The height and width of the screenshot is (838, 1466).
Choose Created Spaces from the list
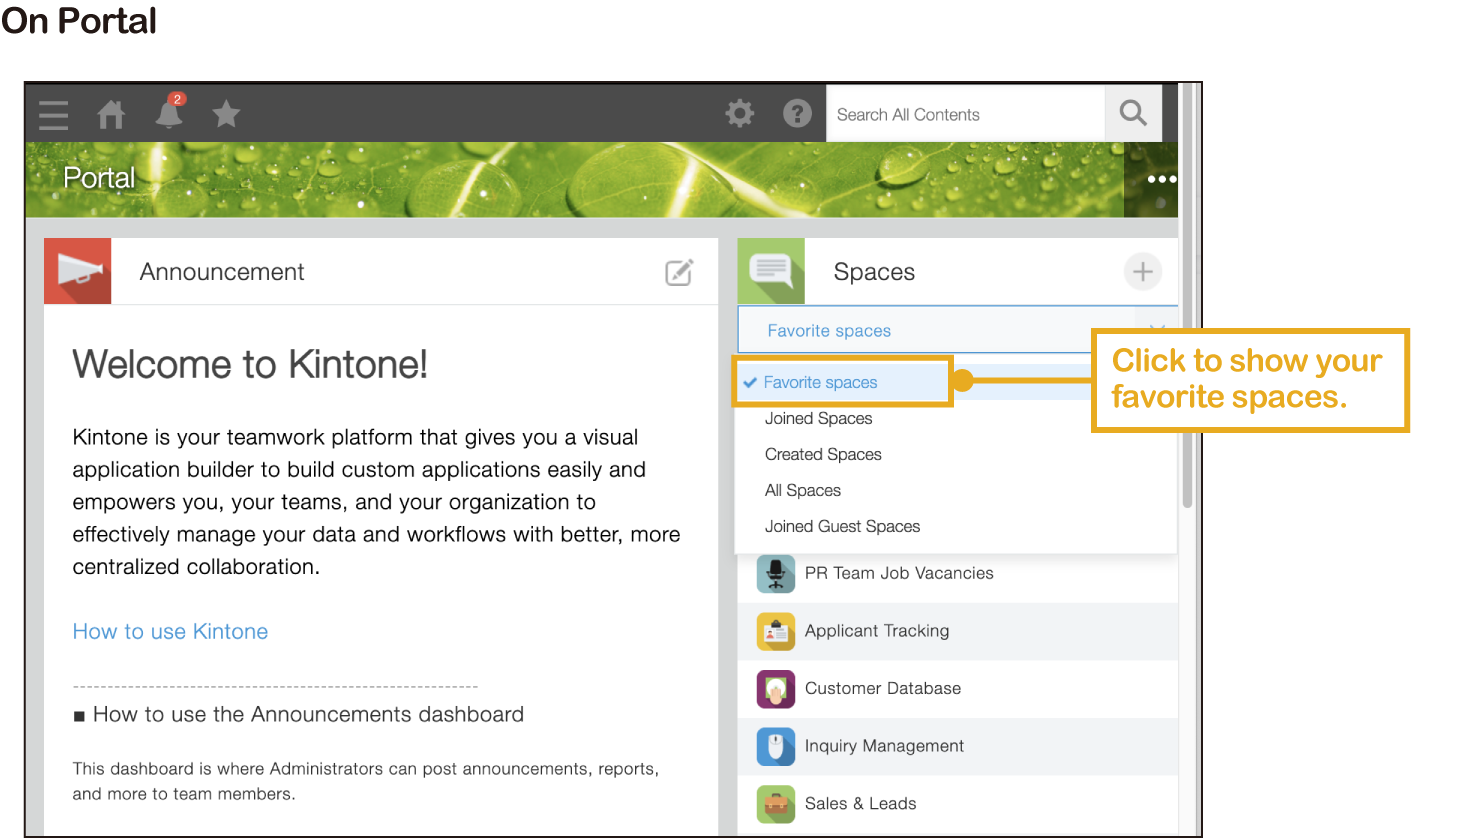(x=823, y=454)
